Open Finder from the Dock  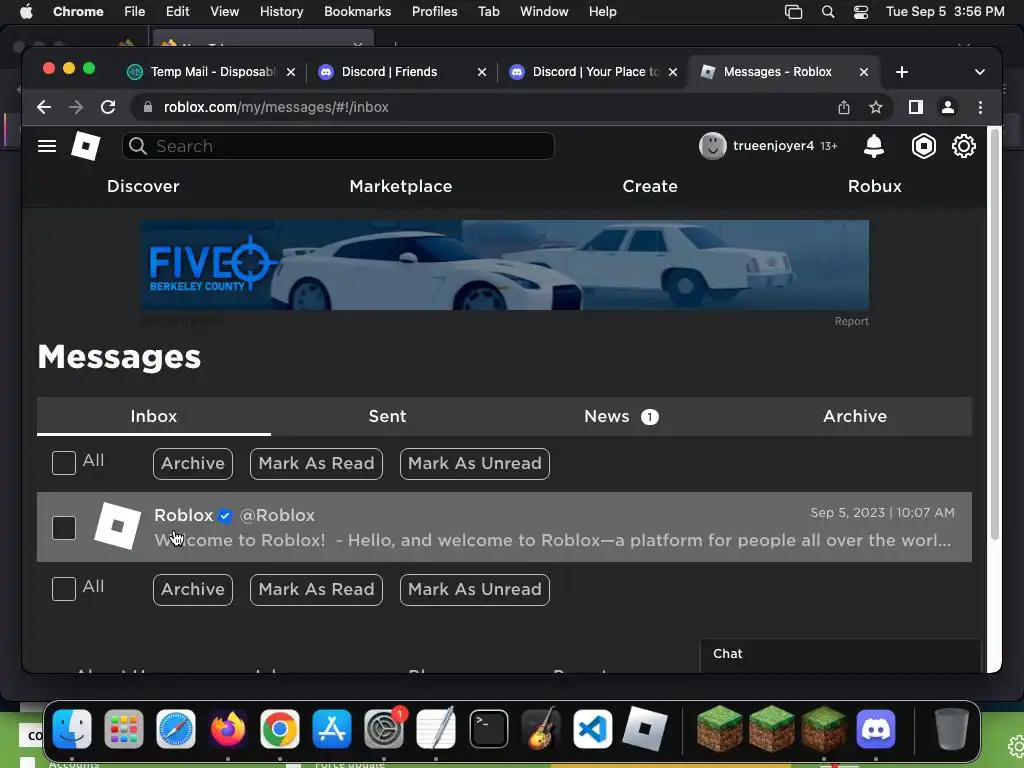(x=72, y=729)
